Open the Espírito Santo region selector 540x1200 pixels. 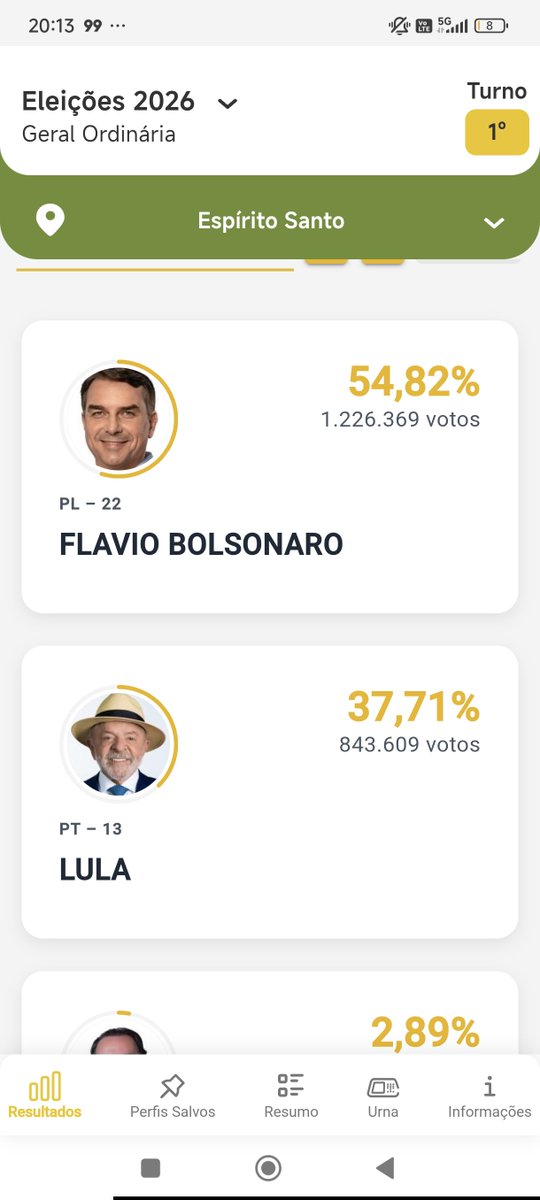coord(270,218)
